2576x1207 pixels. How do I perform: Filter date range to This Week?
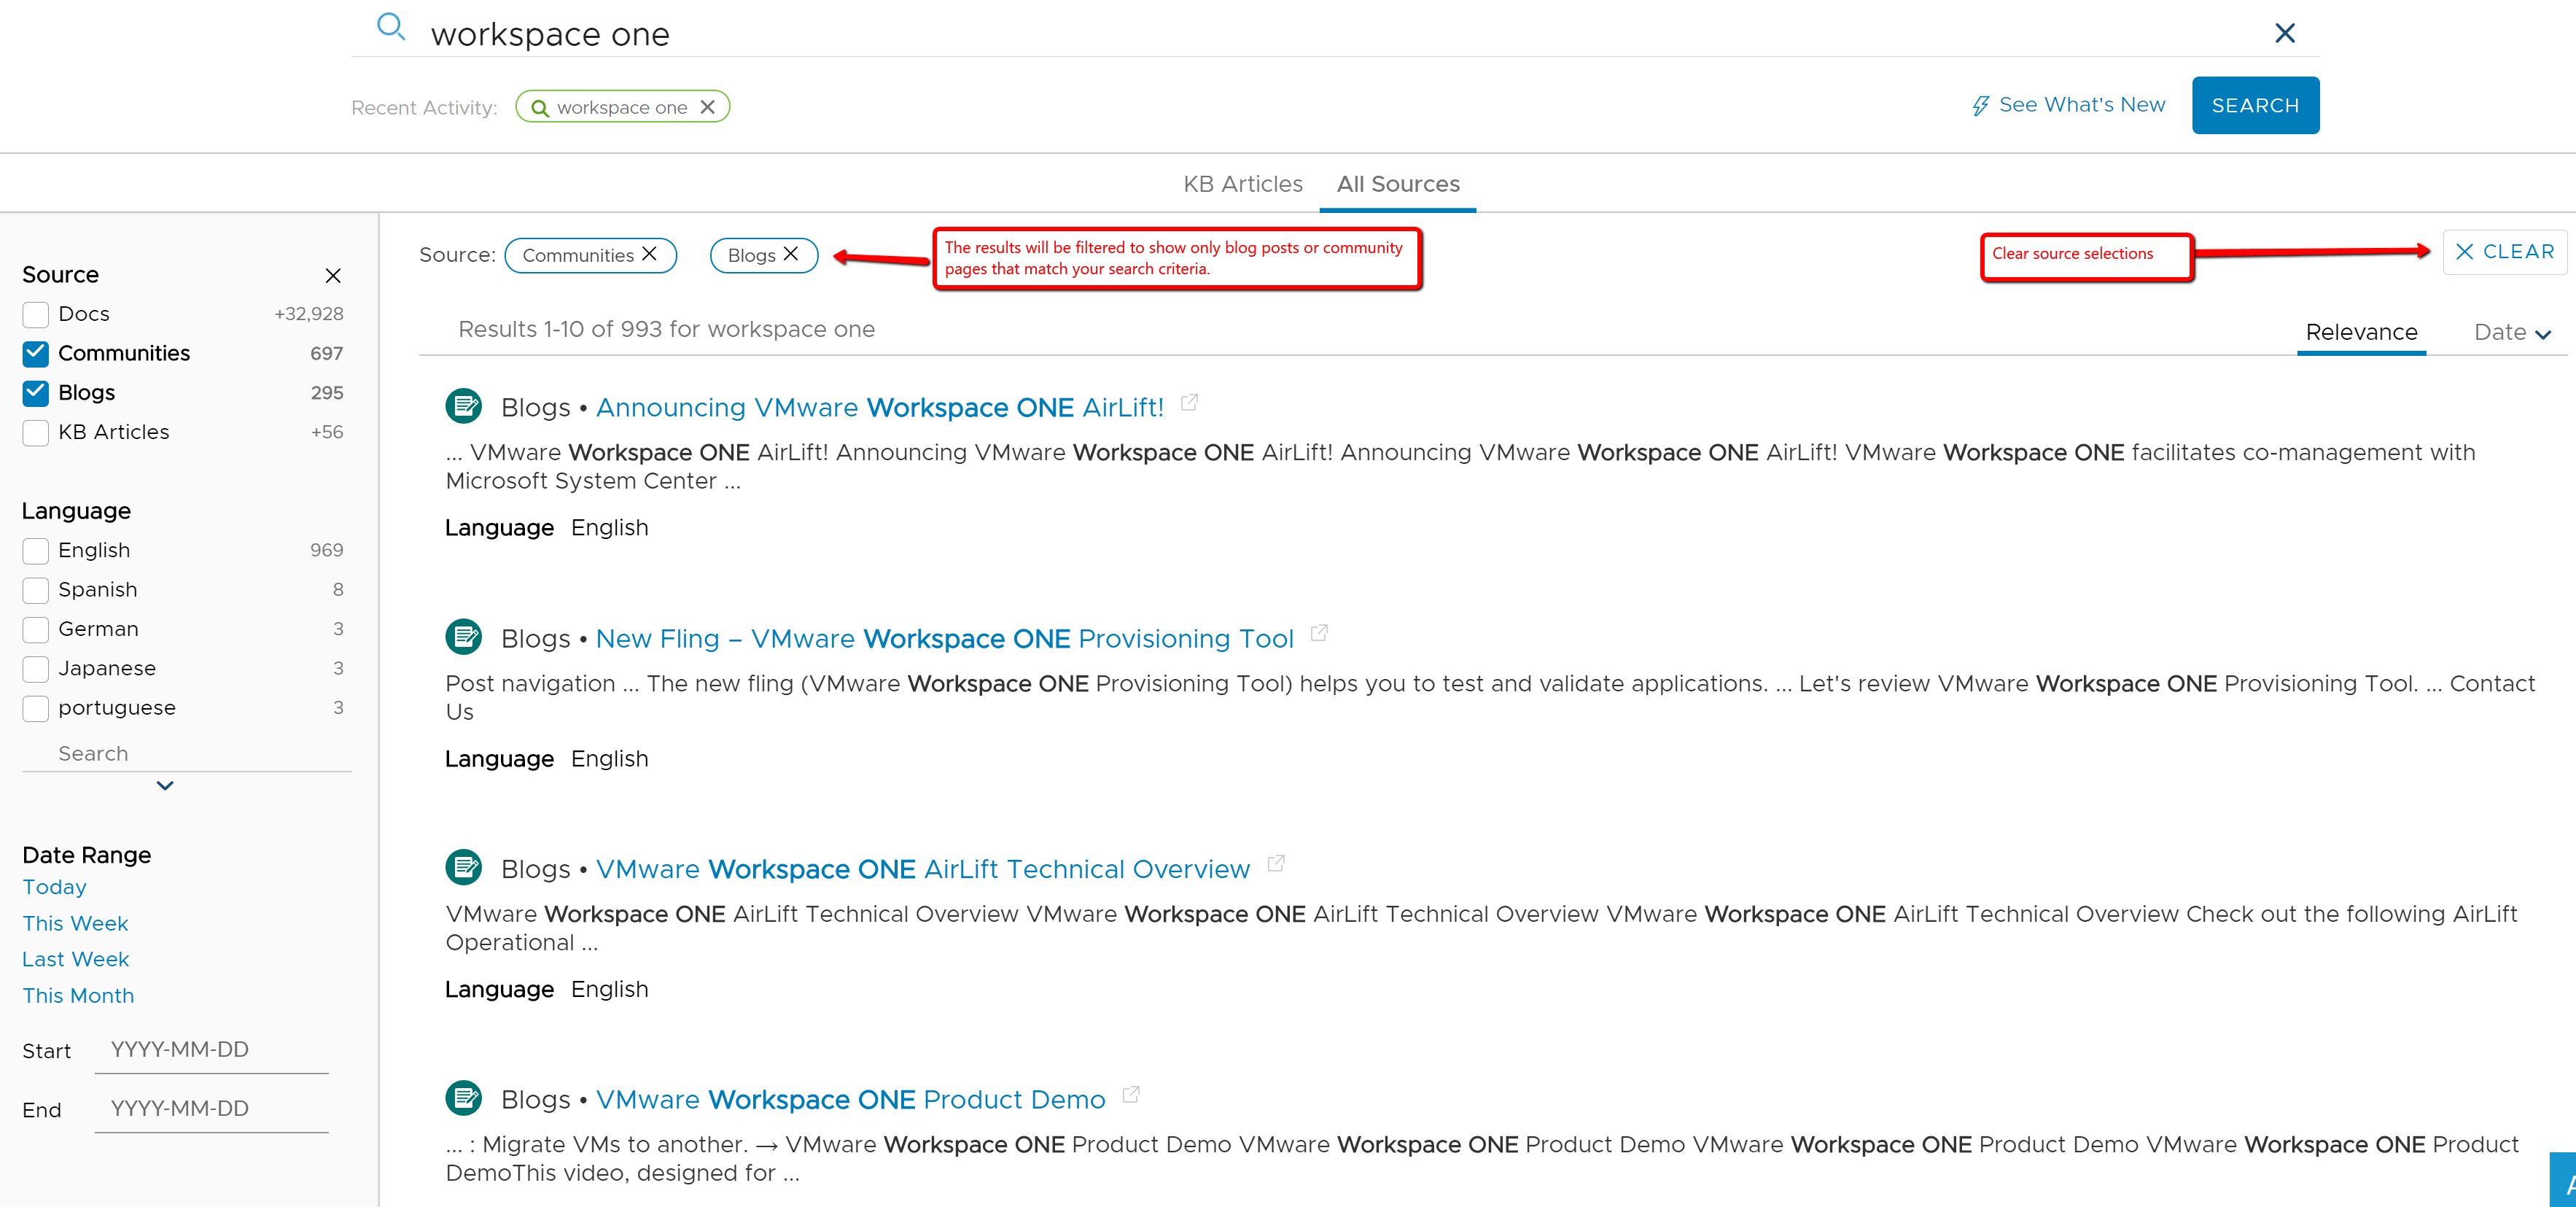pos(76,923)
